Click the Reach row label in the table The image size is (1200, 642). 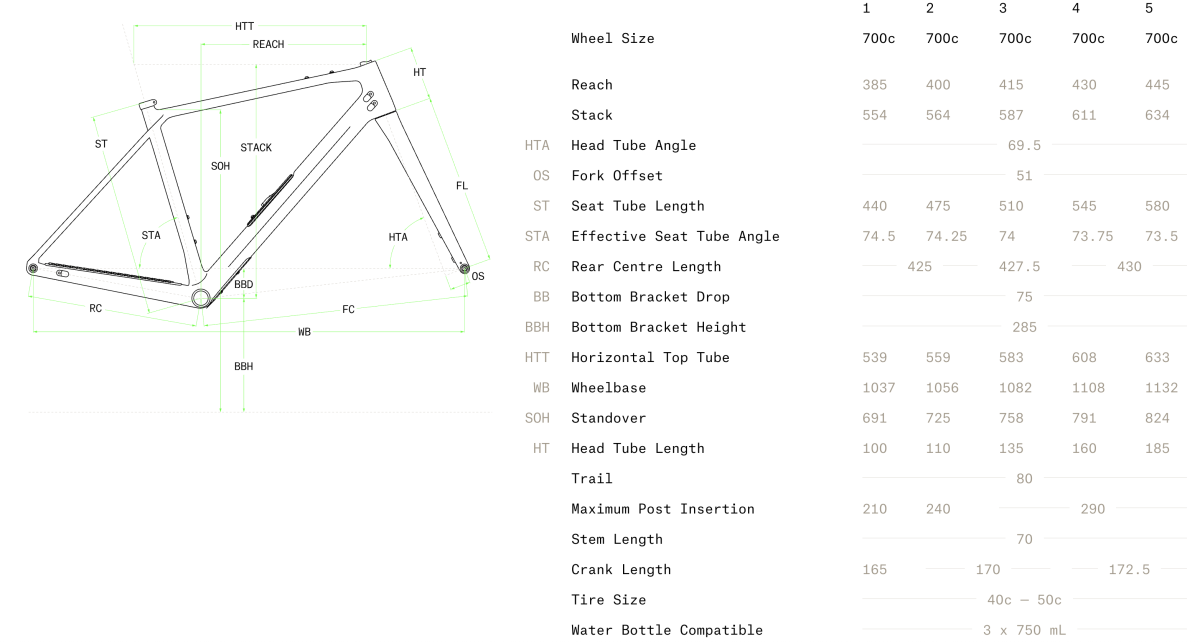click(592, 85)
